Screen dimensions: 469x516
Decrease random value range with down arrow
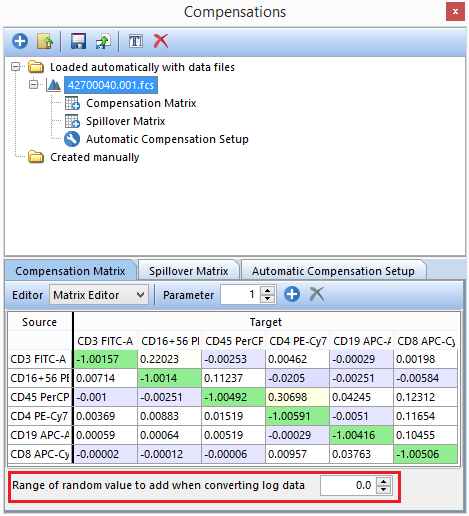tap(384, 490)
